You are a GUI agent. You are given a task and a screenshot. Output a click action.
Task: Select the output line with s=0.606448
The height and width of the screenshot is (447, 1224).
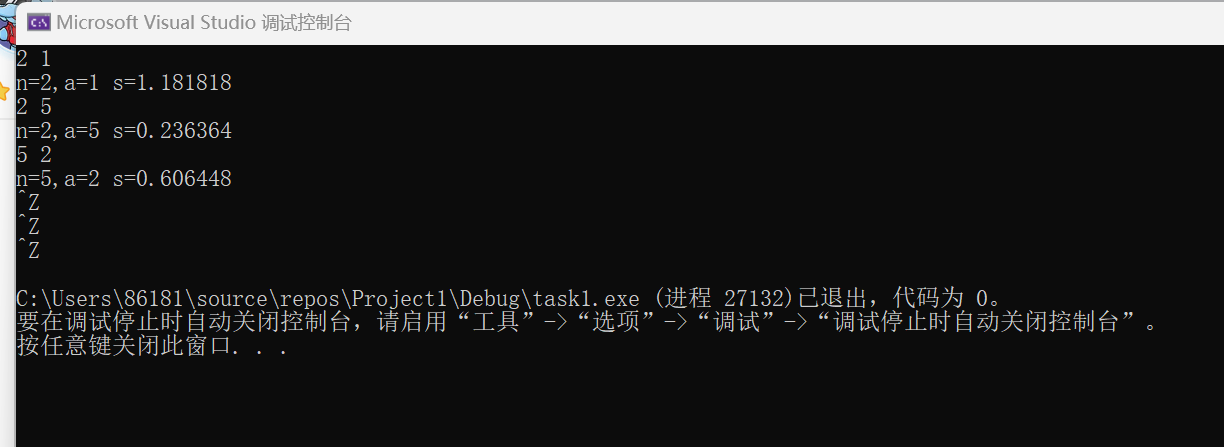tap(124, 179)
